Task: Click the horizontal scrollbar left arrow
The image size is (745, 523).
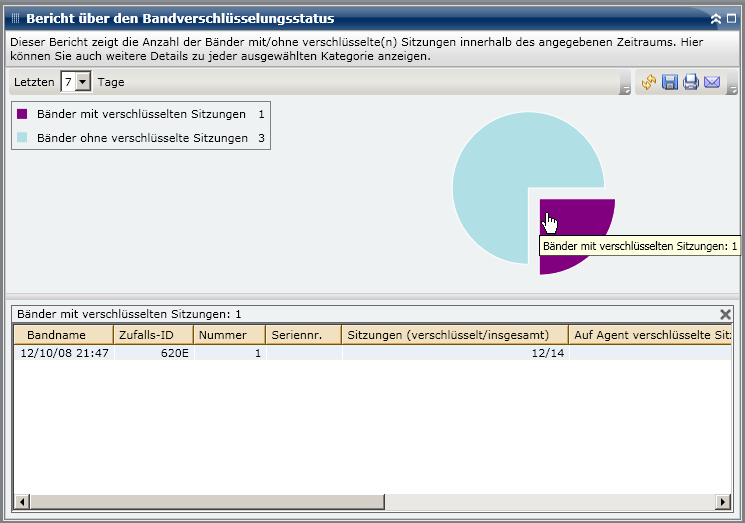Action: (22, 502)
